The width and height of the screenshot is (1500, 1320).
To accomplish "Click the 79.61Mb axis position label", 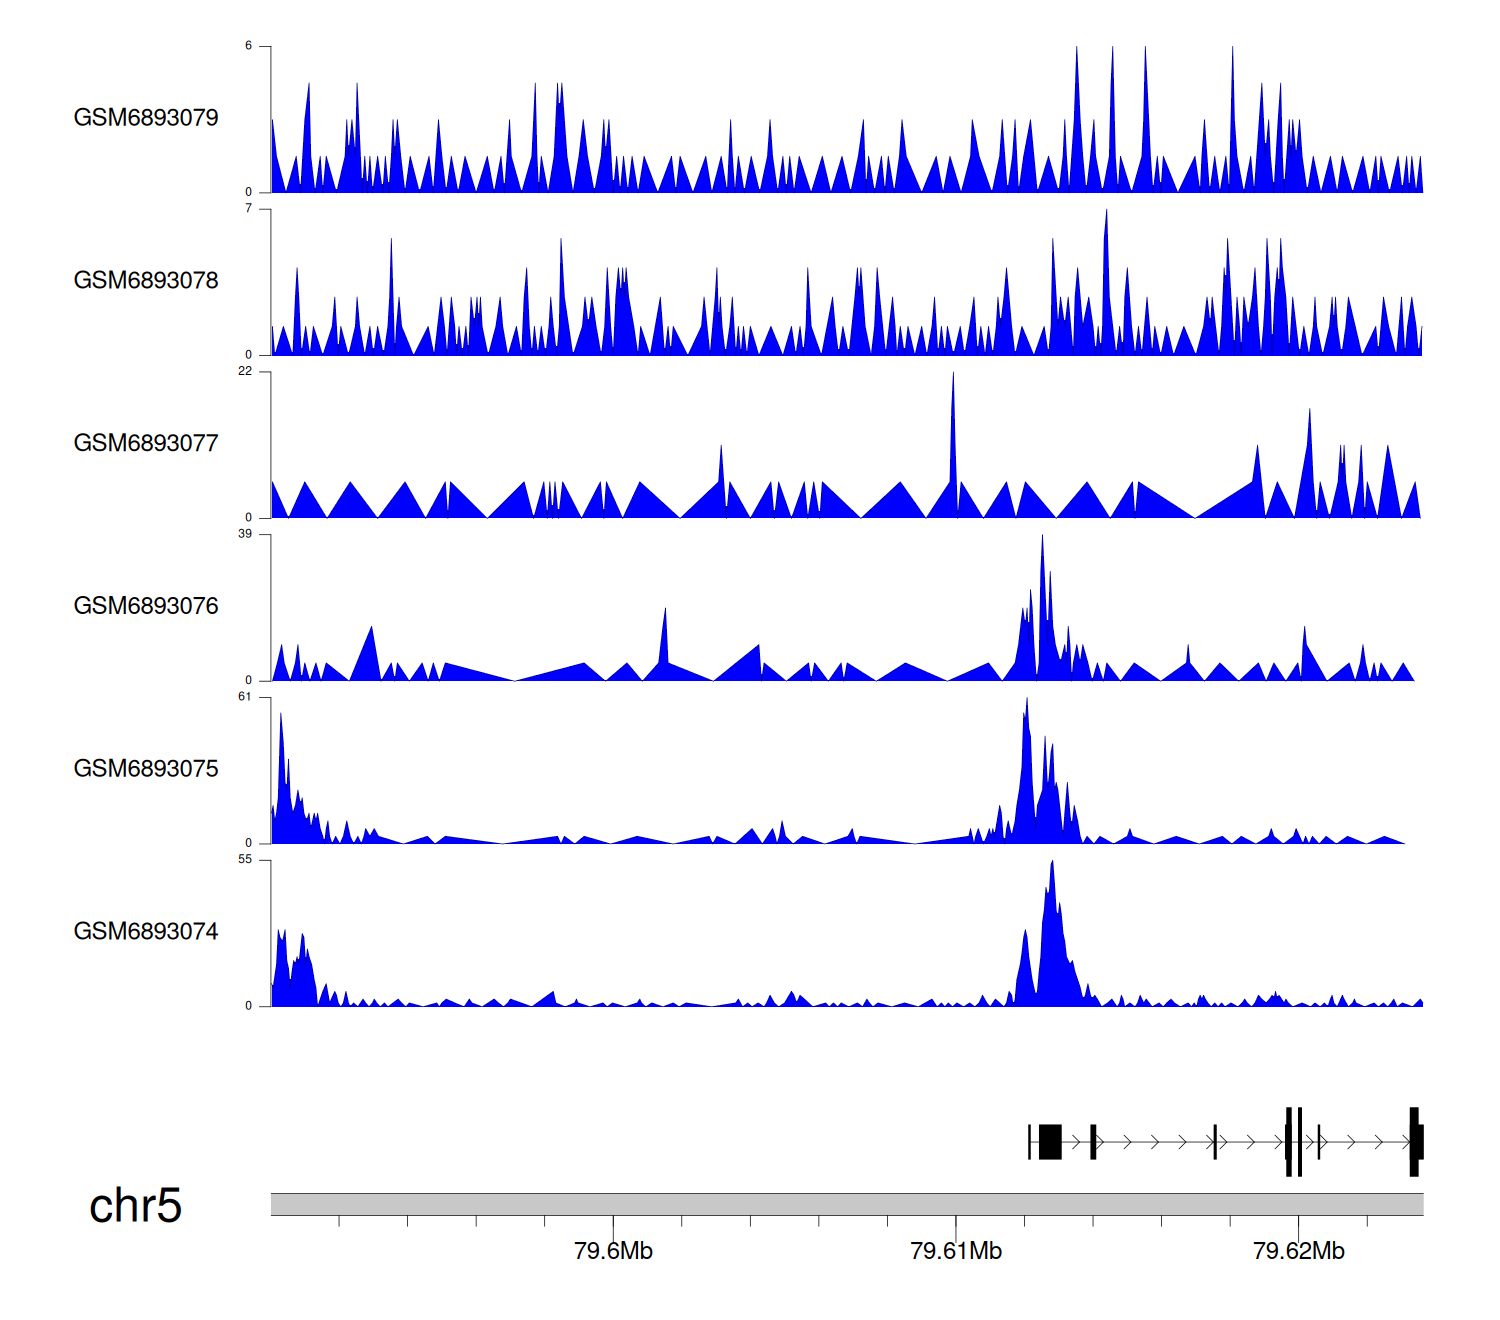I will click(x=956, y=1251).
